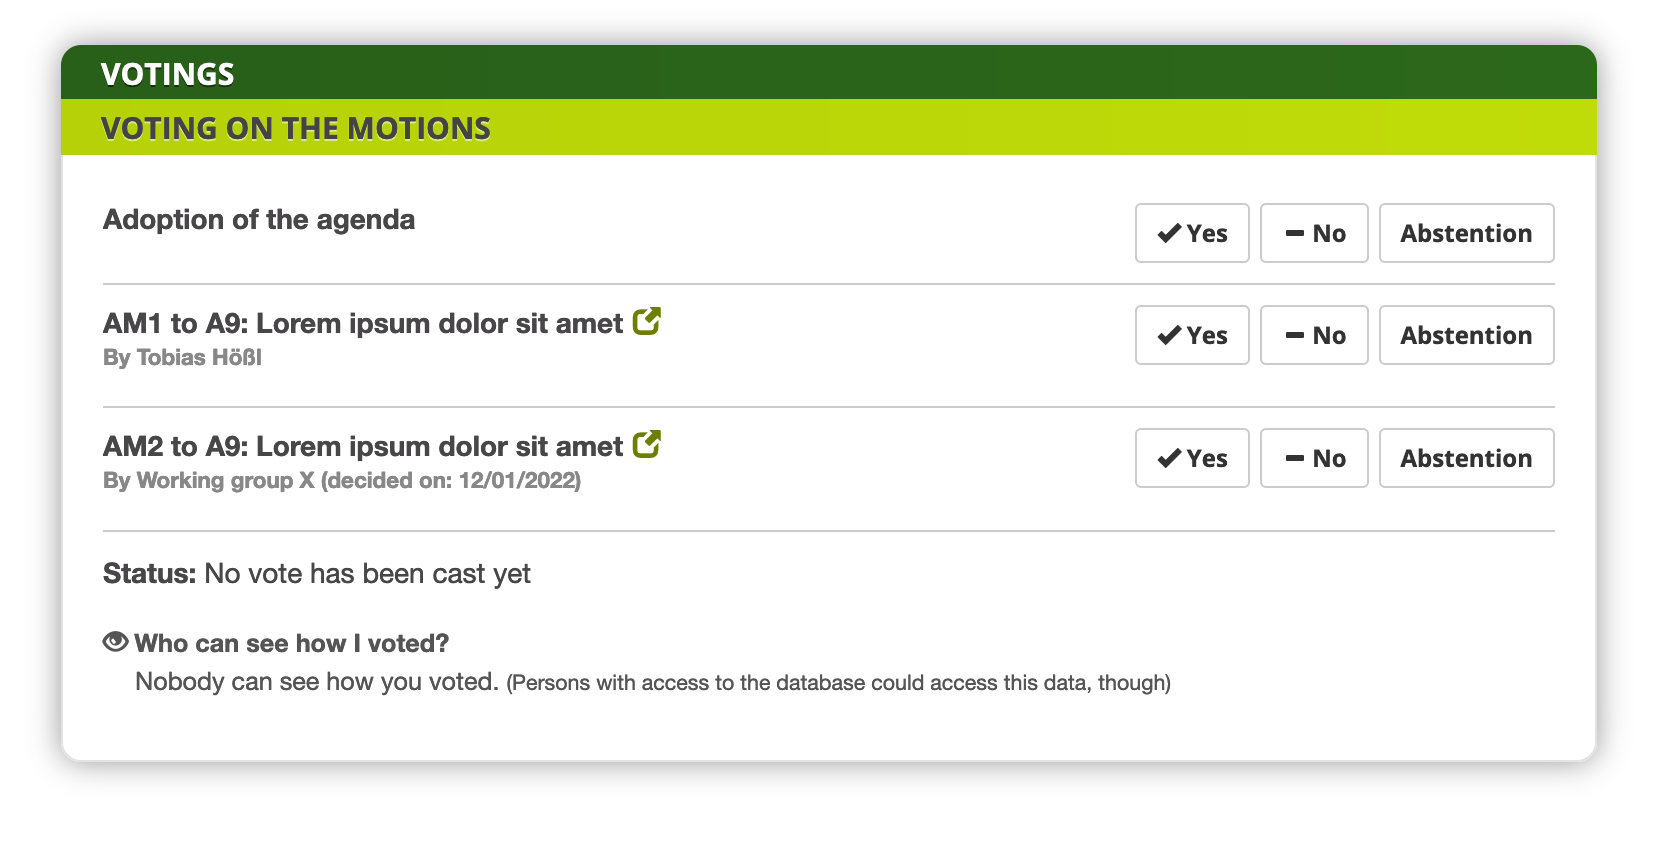This screenshot has width=1666, height=850.
Task: Select Abstention for AM2 to A9
Action: pyautogui.click(x=1466, y=458)
